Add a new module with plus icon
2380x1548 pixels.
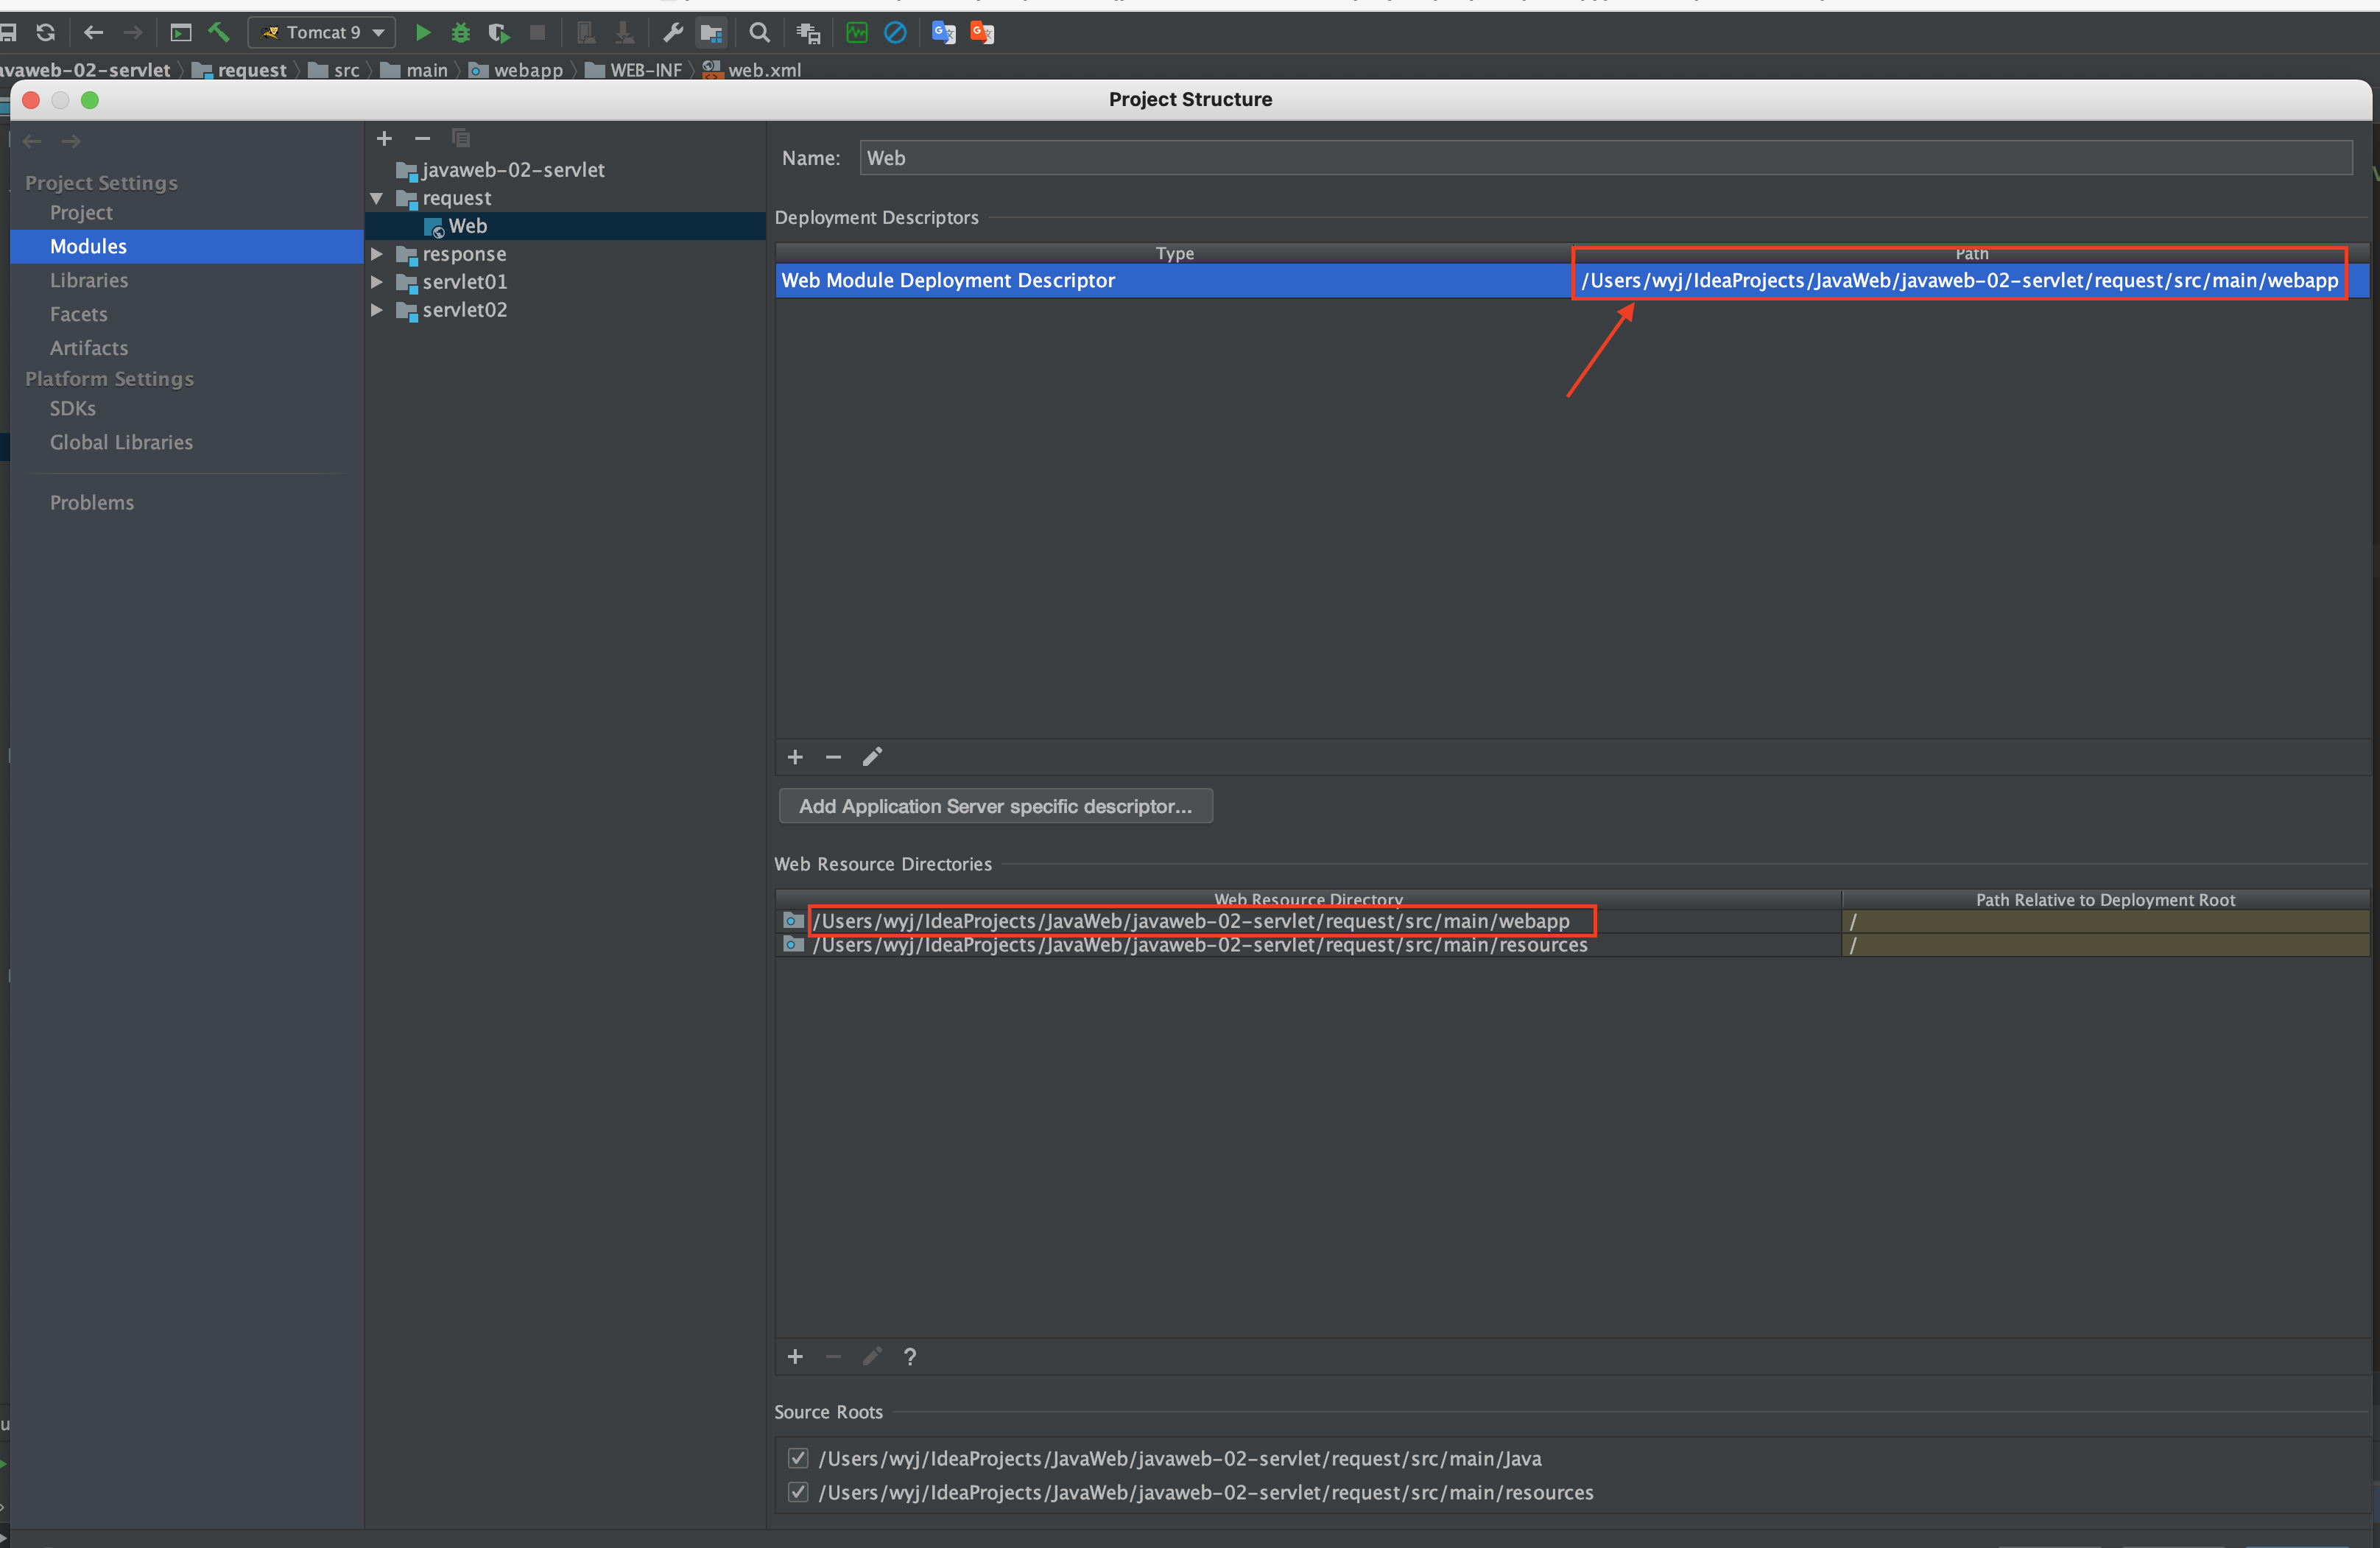coord(384,139)
